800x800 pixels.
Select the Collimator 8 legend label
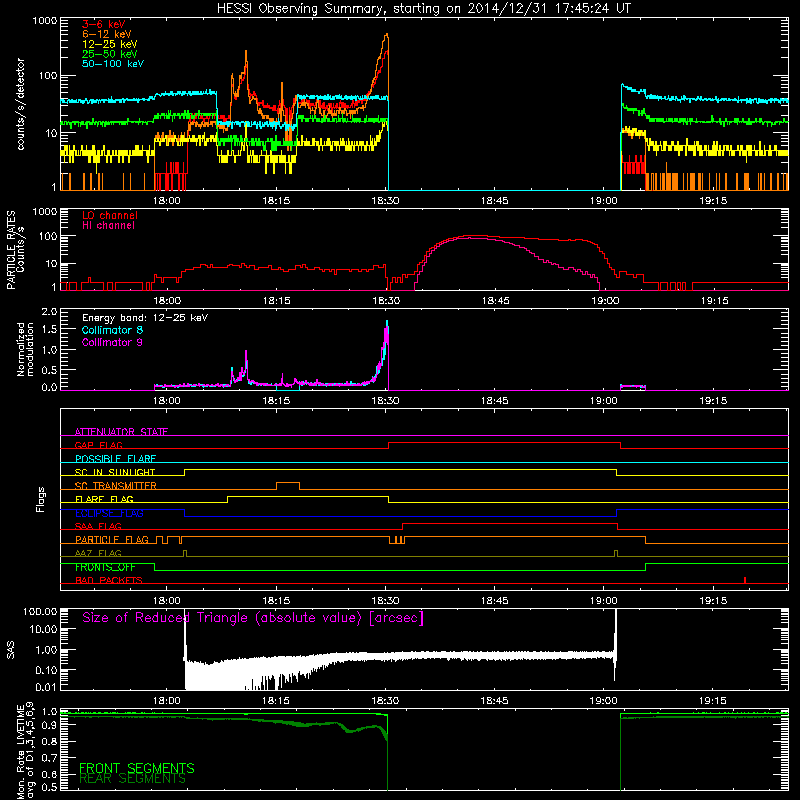(x=112, y=330)
